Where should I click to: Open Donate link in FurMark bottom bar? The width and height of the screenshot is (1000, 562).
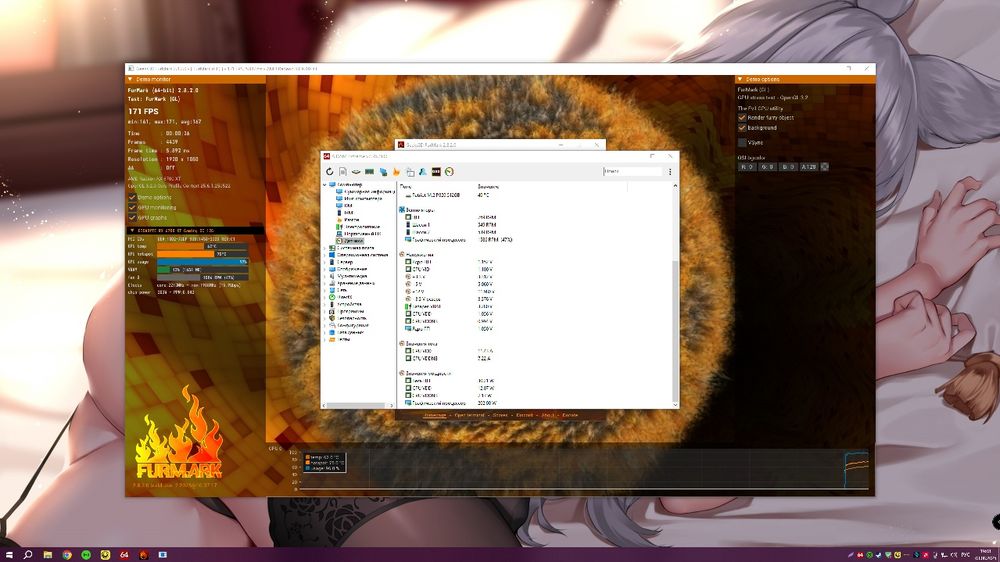[x=570, y=415]
